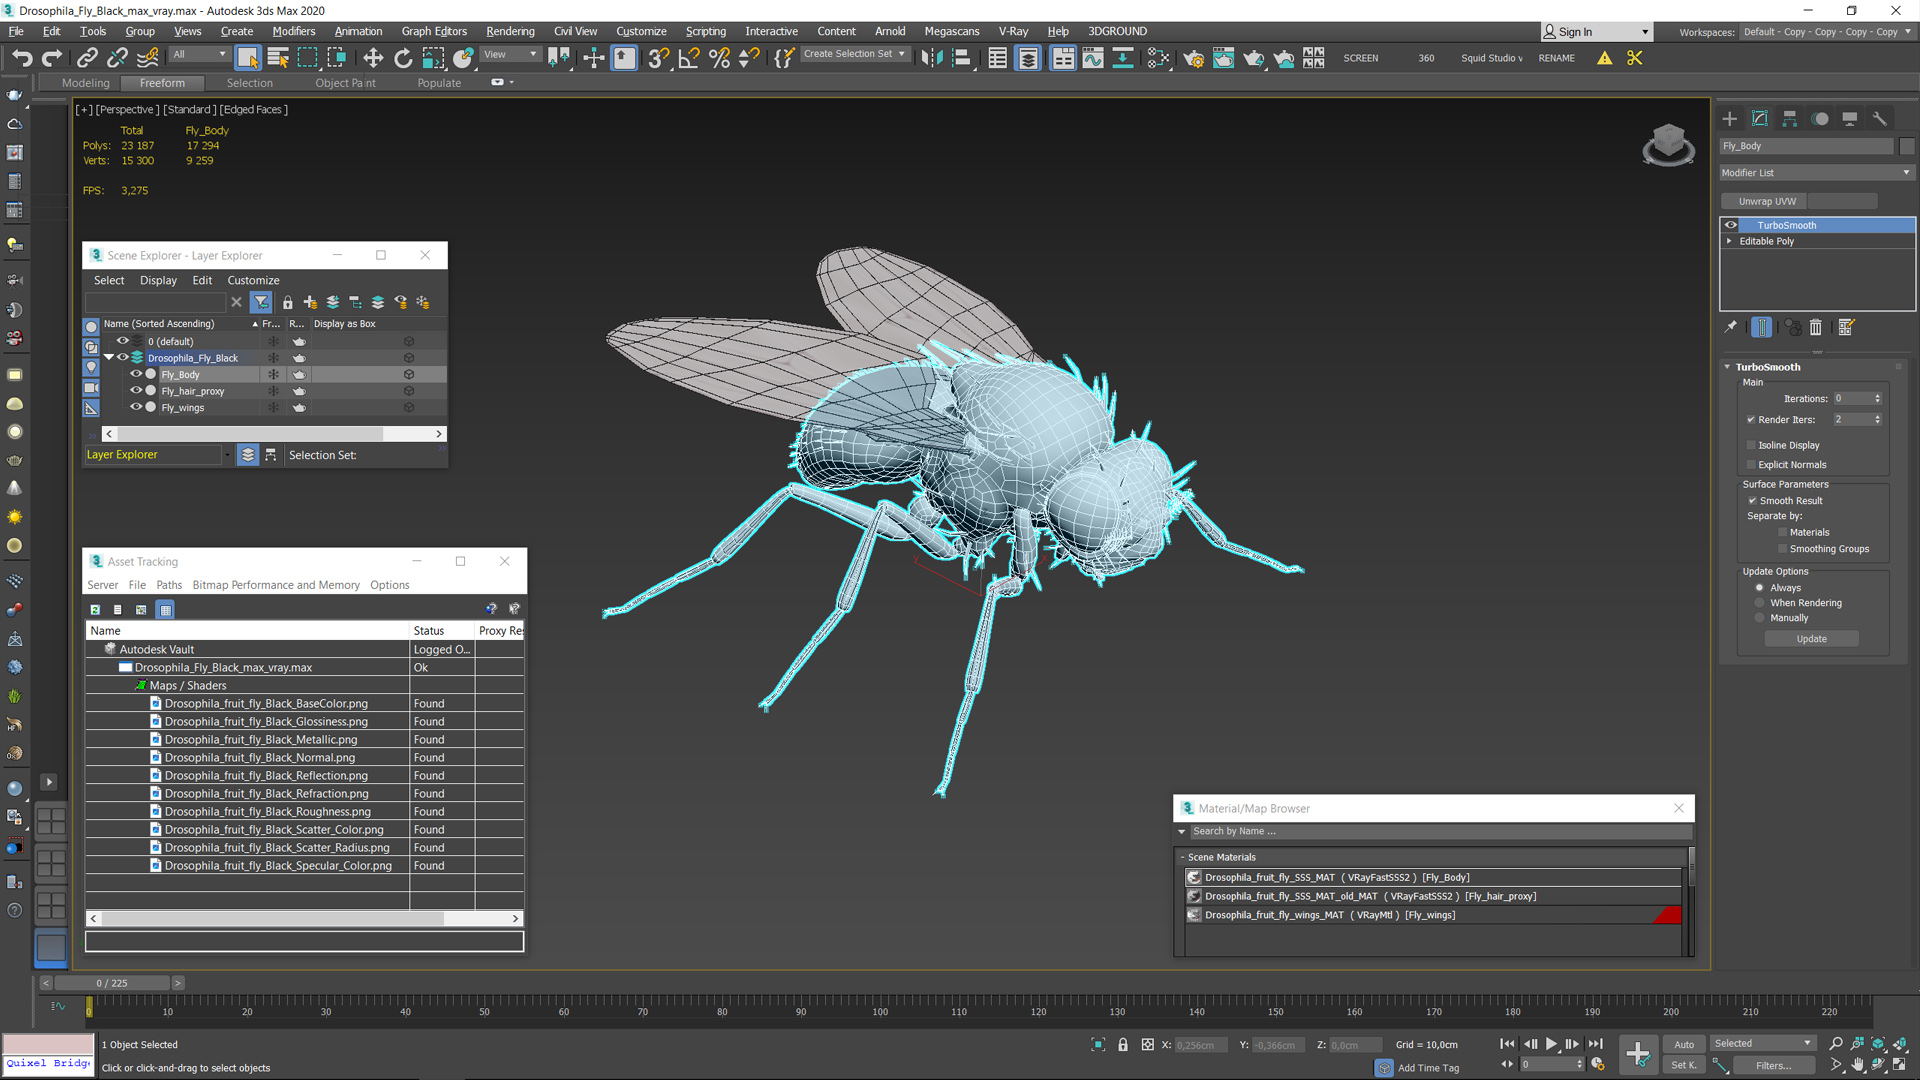
Task: Open Time Configuration clock icon
Action: pos(1598,1064)
